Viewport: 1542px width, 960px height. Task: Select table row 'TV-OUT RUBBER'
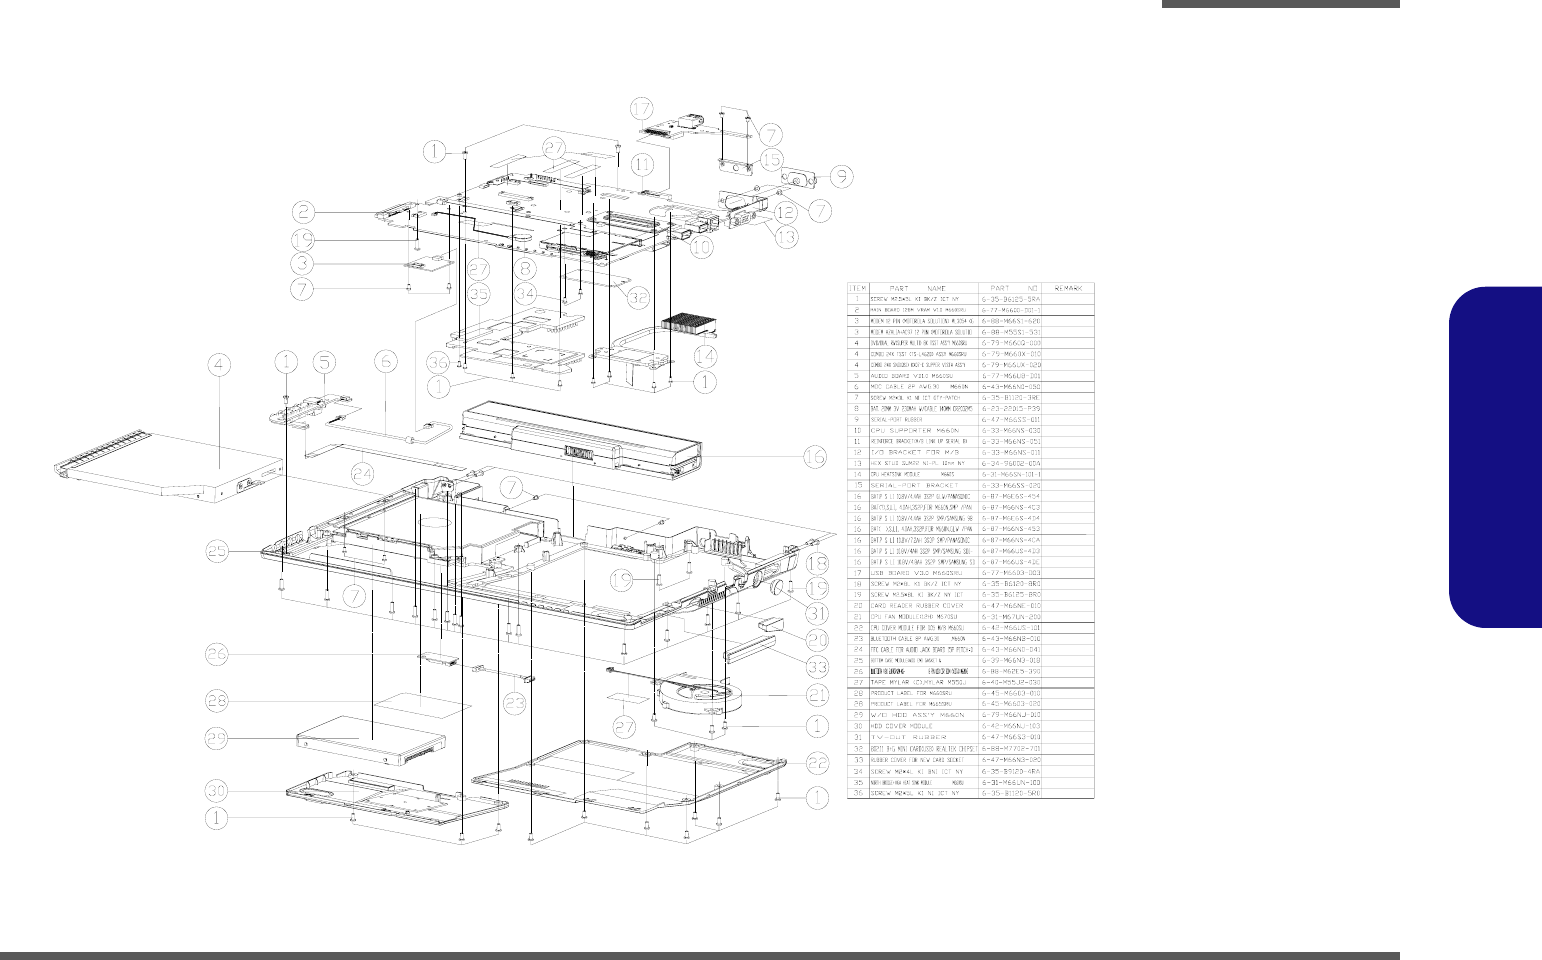tap(971, 737)
